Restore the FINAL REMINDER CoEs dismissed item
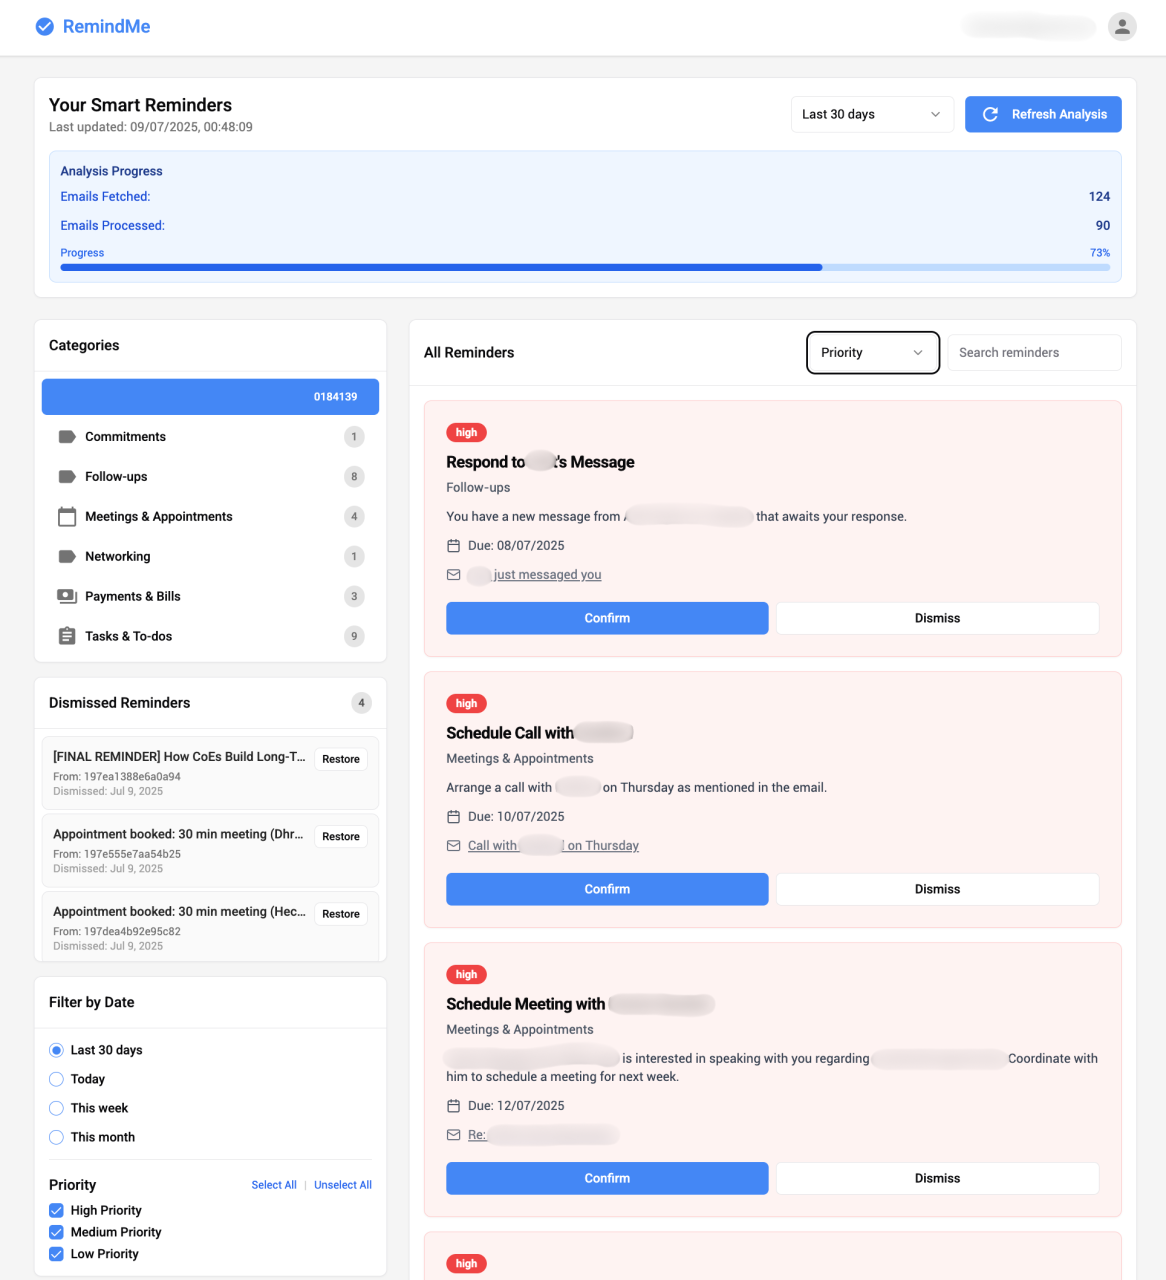The height and width of the screenshot is (1280, 1166). (341, 759)
